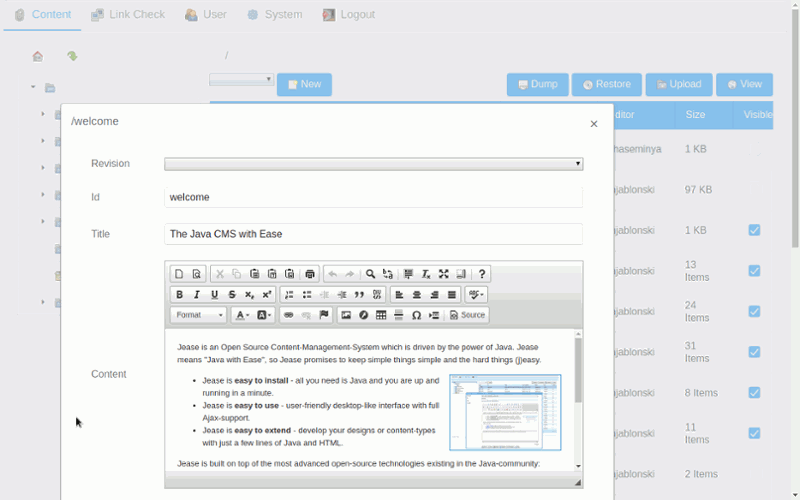The width and height of the screenshot is (800, 500).
Task: Click the Insert Link icon
Action: [288, 315]
